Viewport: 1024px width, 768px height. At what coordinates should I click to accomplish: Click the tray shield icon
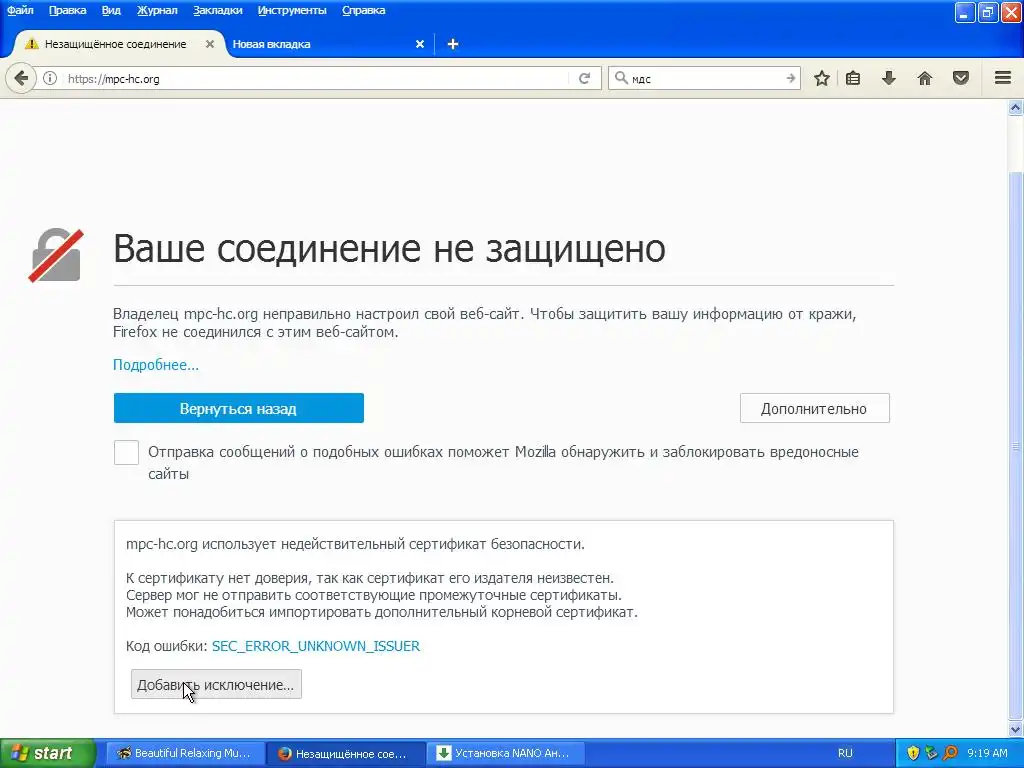pos(913,753)
